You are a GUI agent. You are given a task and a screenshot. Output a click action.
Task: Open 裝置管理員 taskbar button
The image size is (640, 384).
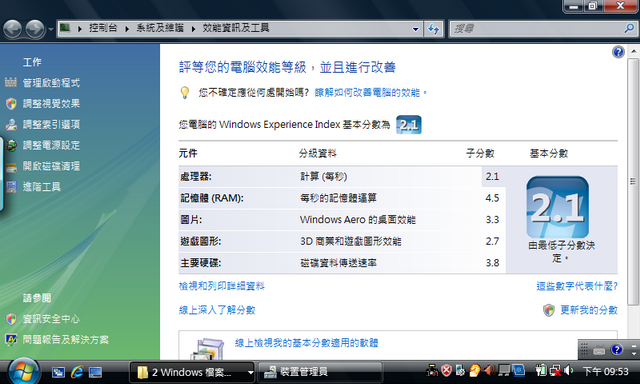click(x=320, y=372)
